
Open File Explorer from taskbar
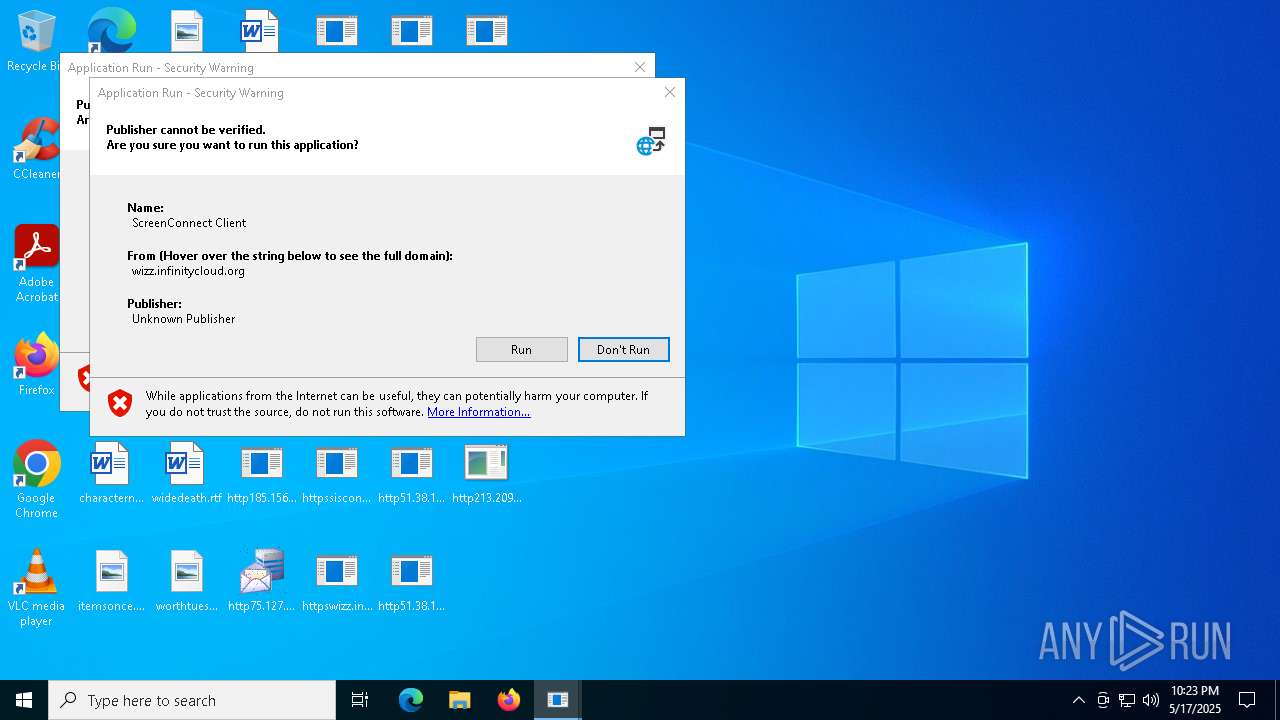(x=460, y=700)
